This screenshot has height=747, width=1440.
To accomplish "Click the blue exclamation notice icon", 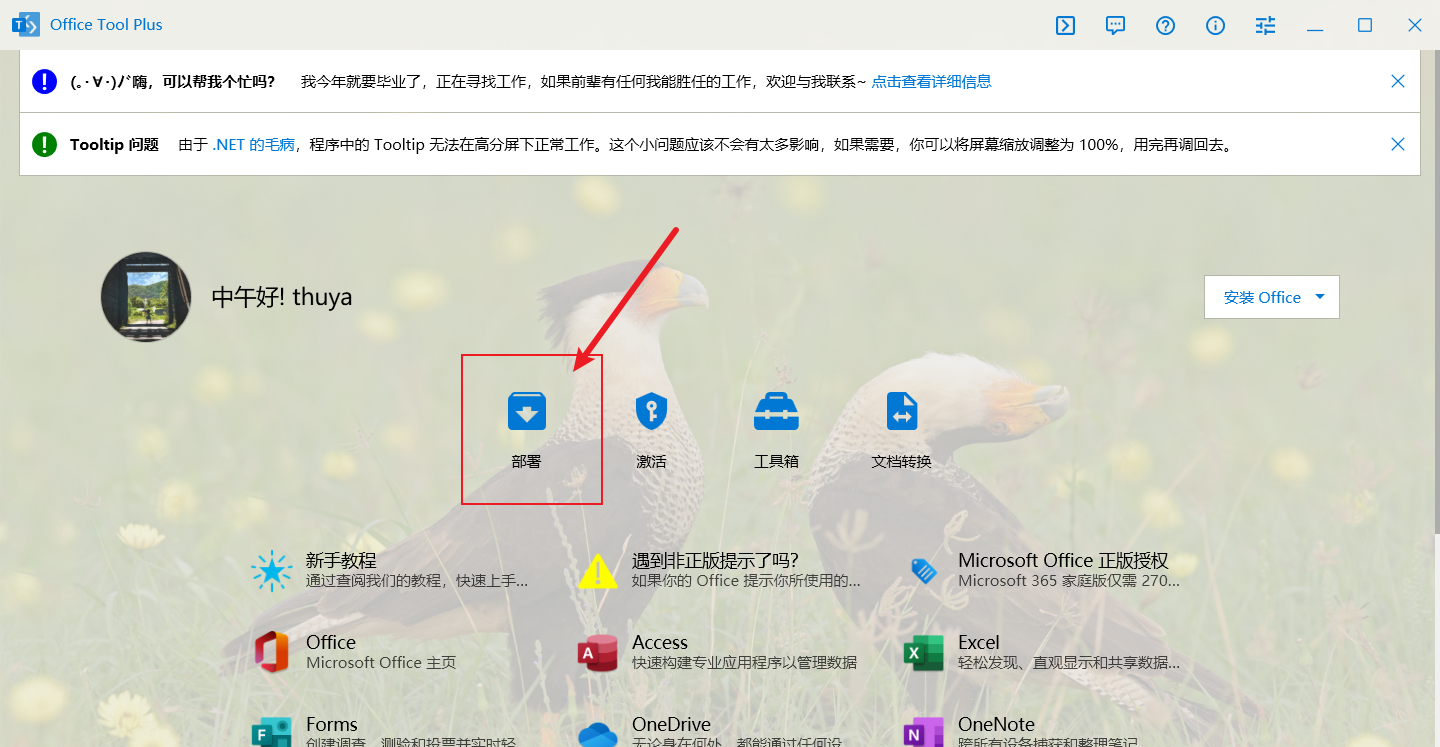I will tap(45, 81).
